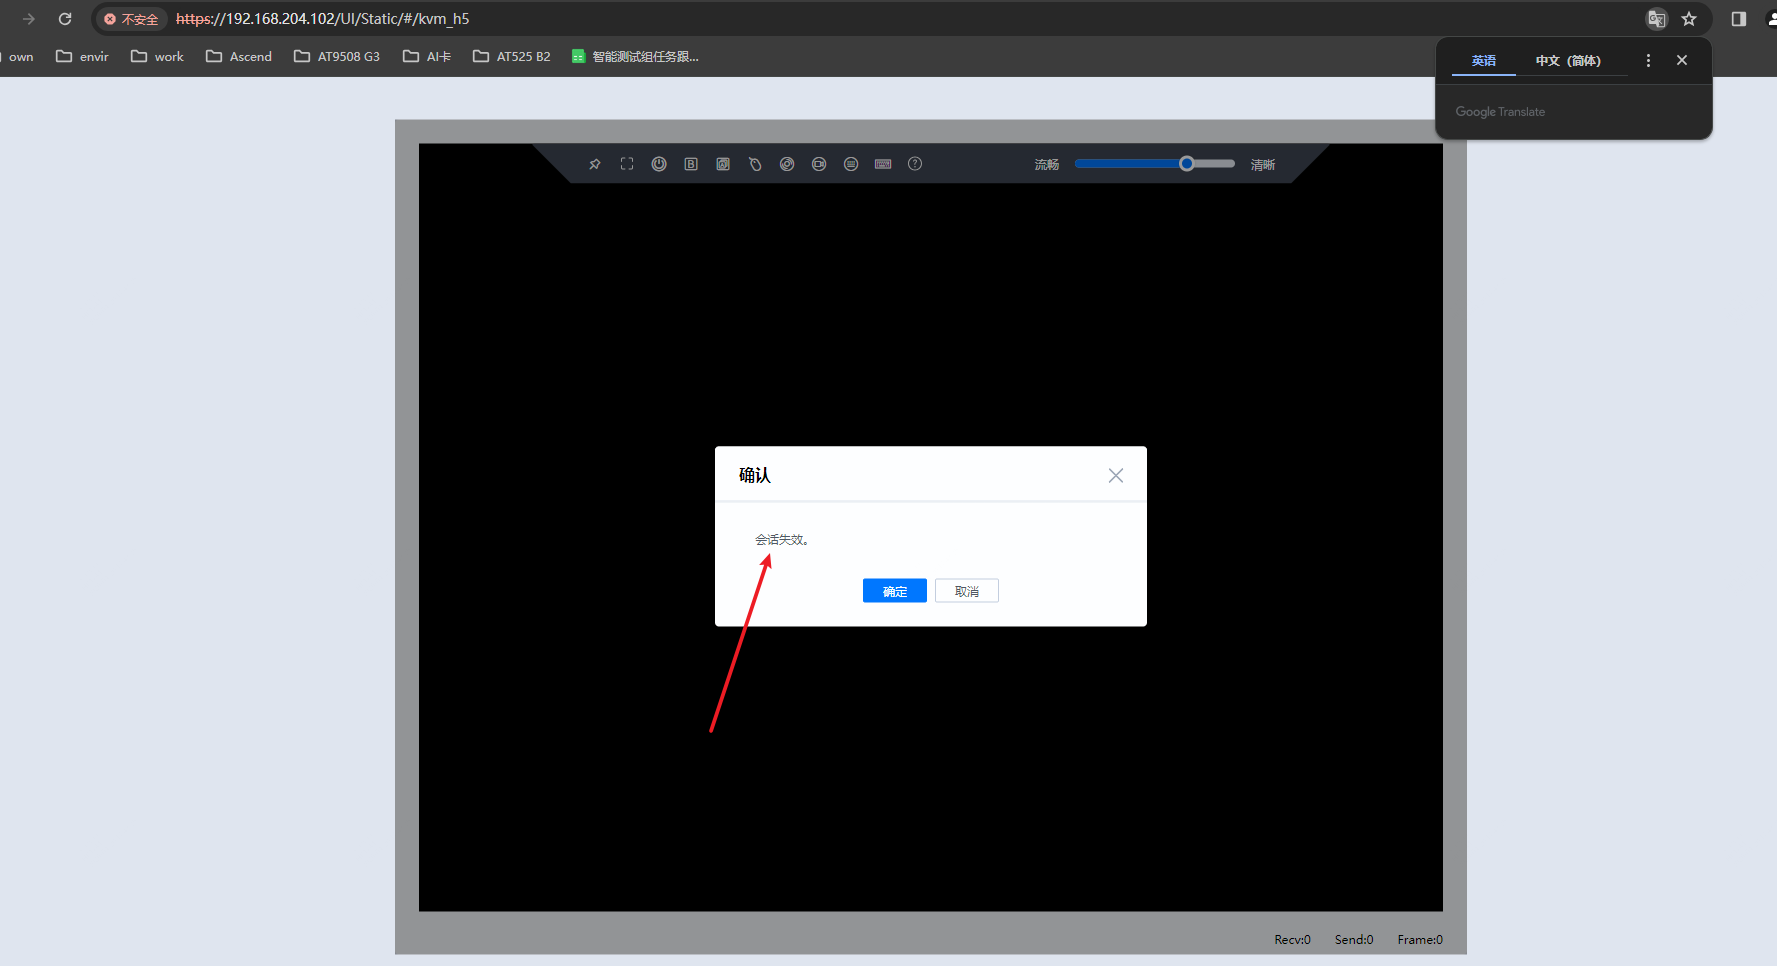Click the pin toolbar icon in KVM
The image size is (1777, 966).
pos(595,164)
